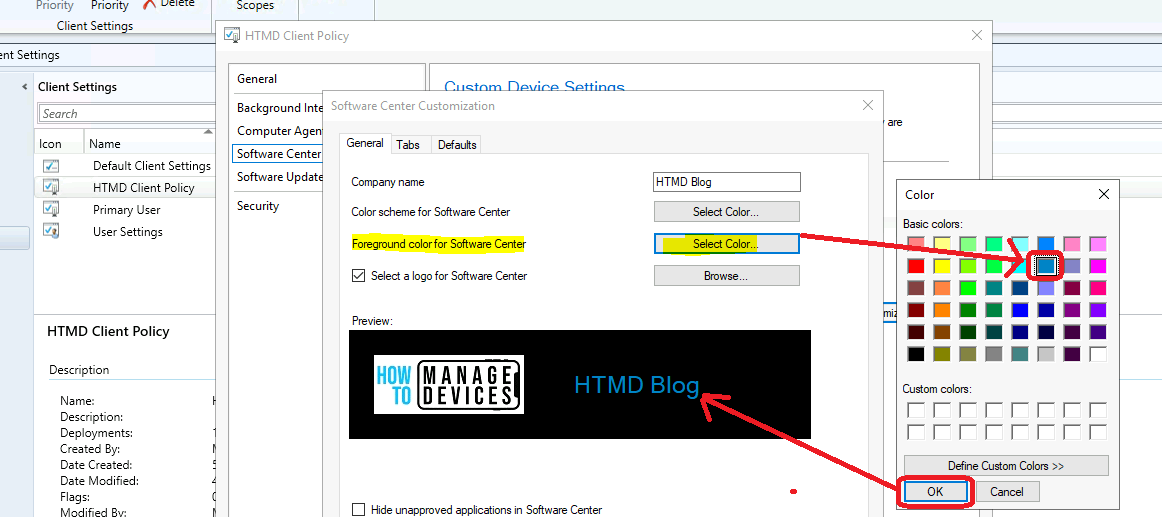Collapse the navigation pane with the arrow beside Client Settings
1162x517 pixels.
[24, 87]
